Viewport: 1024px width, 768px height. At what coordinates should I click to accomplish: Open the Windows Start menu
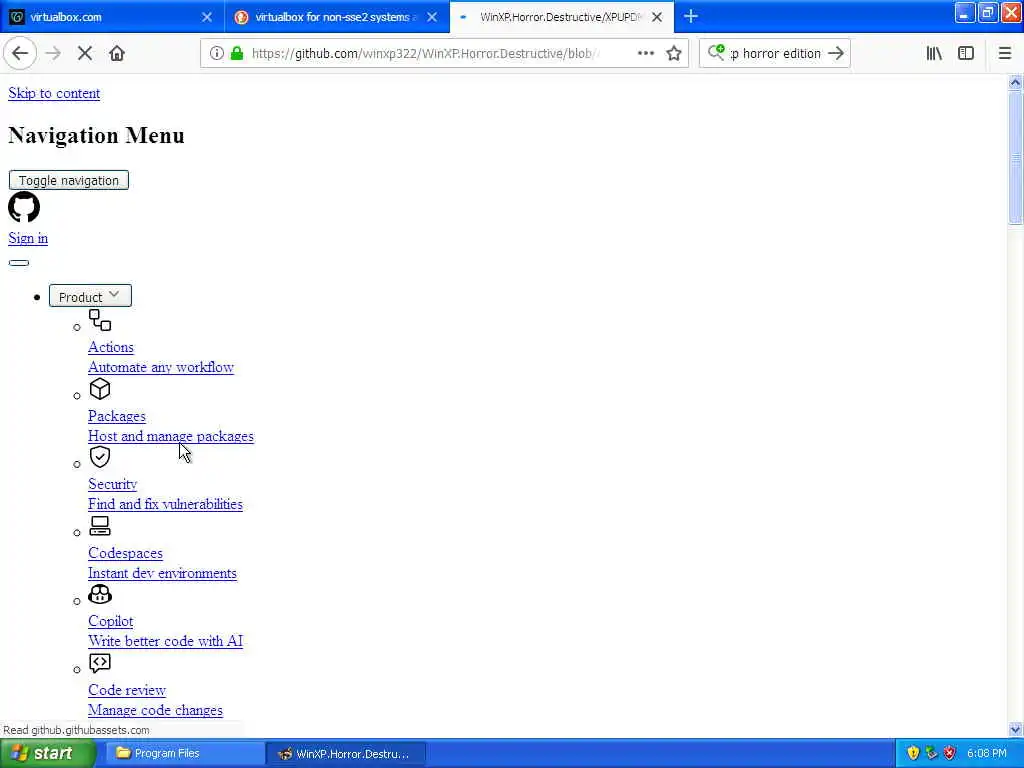pyautogui.click(x=46, y=754)
